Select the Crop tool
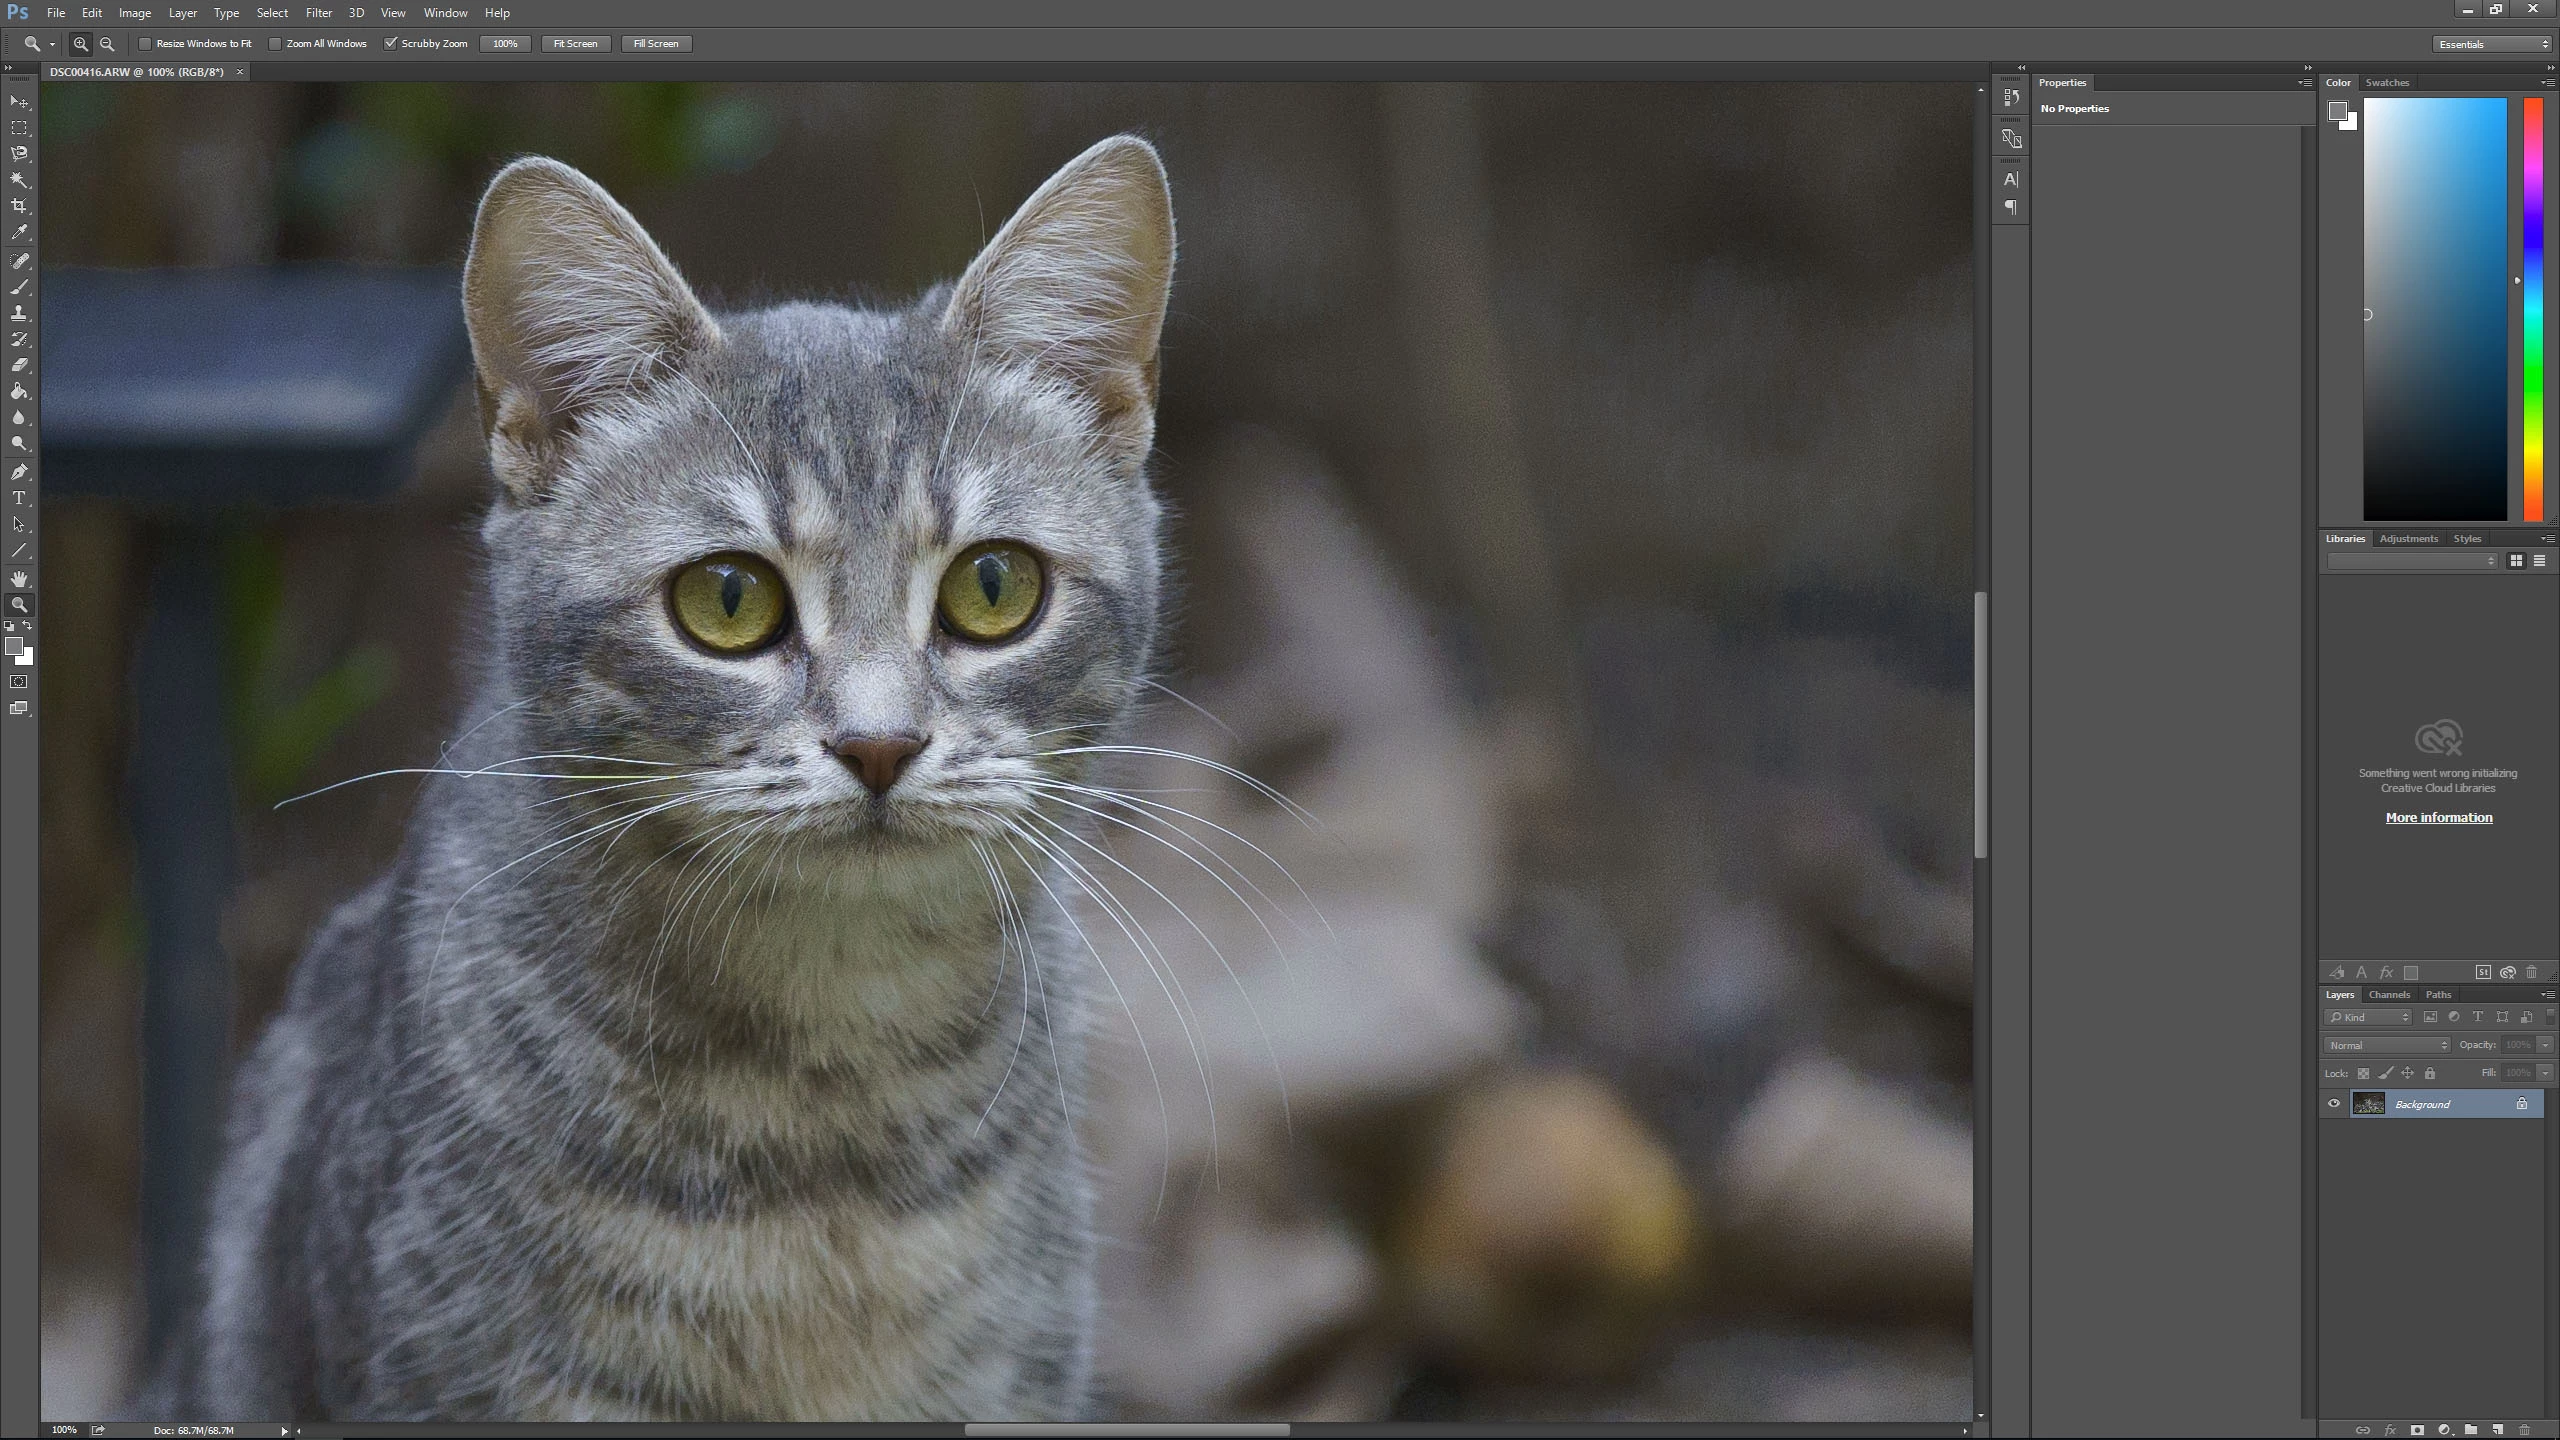Viewport: 2560px width, 1440px height. 19,206
